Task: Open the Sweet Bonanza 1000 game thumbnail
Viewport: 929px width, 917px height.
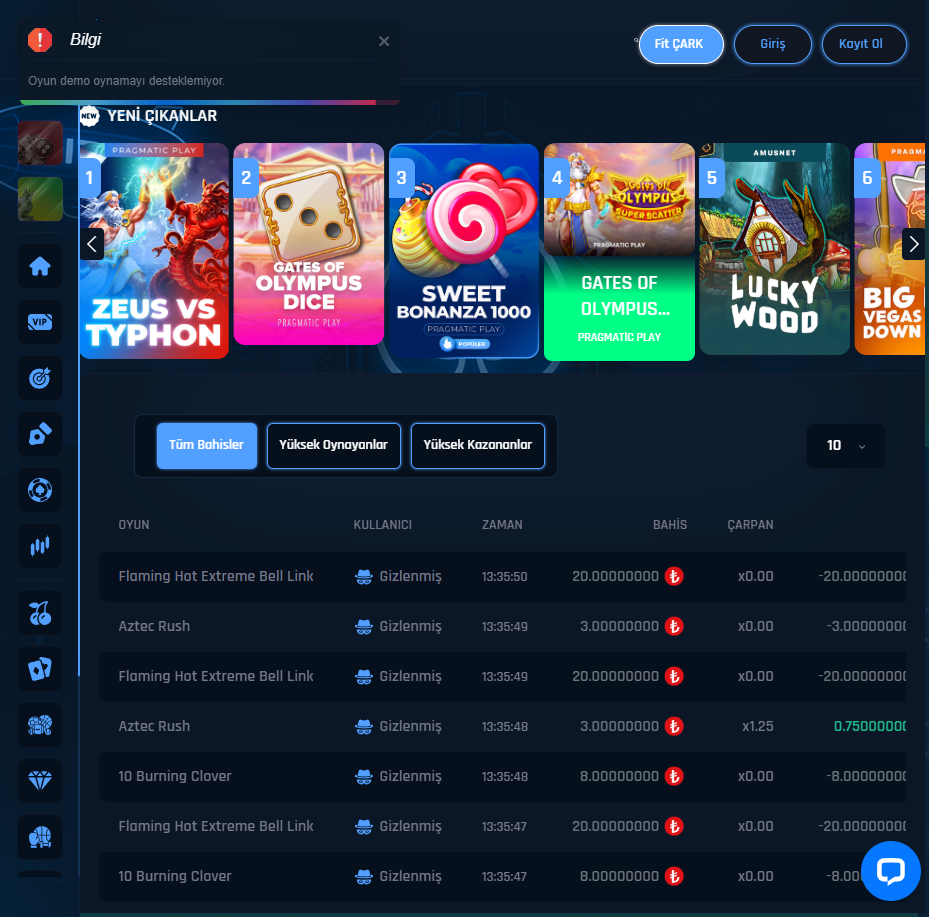Action: click(x=463, y=250)
